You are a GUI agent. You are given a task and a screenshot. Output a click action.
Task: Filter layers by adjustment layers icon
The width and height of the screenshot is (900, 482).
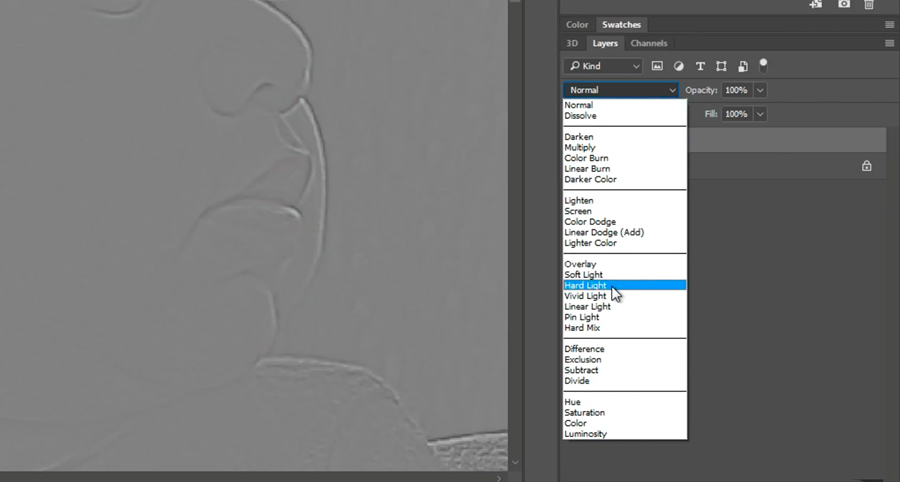[678, 66]
